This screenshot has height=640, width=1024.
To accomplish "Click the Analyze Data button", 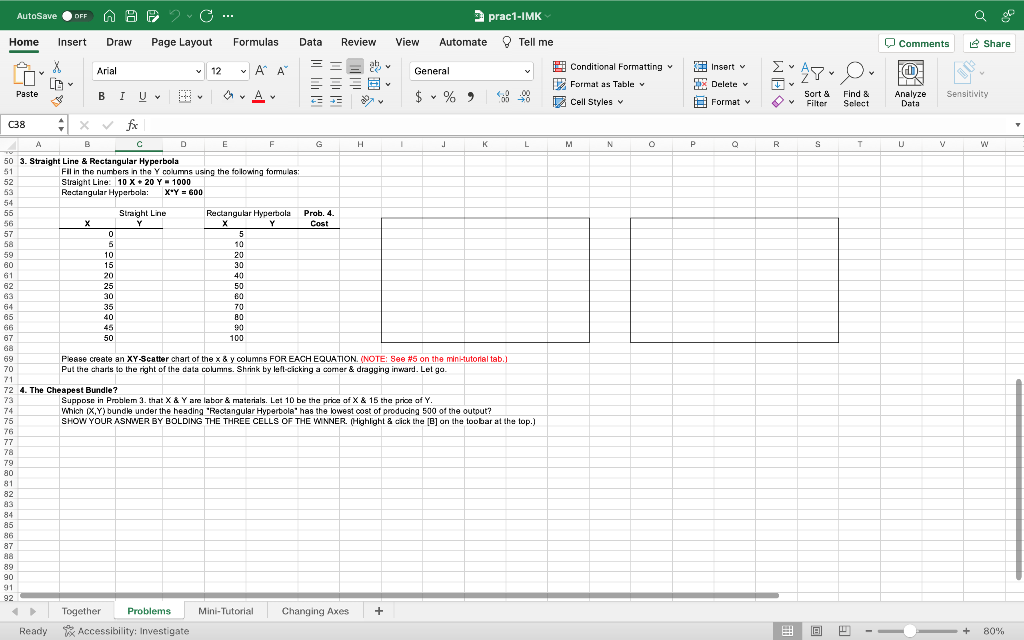I will point(910,83).
